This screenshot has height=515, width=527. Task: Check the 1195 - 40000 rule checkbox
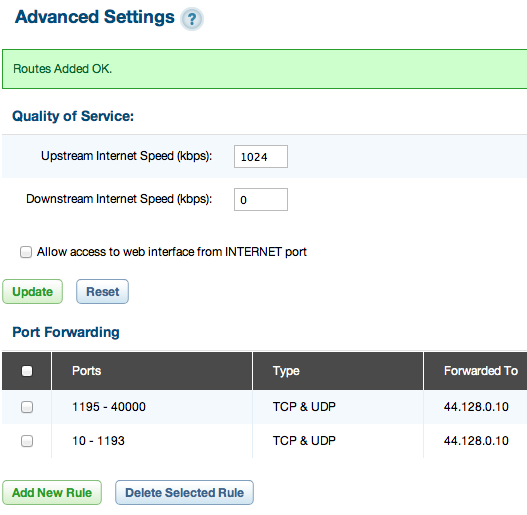(27, 407)
